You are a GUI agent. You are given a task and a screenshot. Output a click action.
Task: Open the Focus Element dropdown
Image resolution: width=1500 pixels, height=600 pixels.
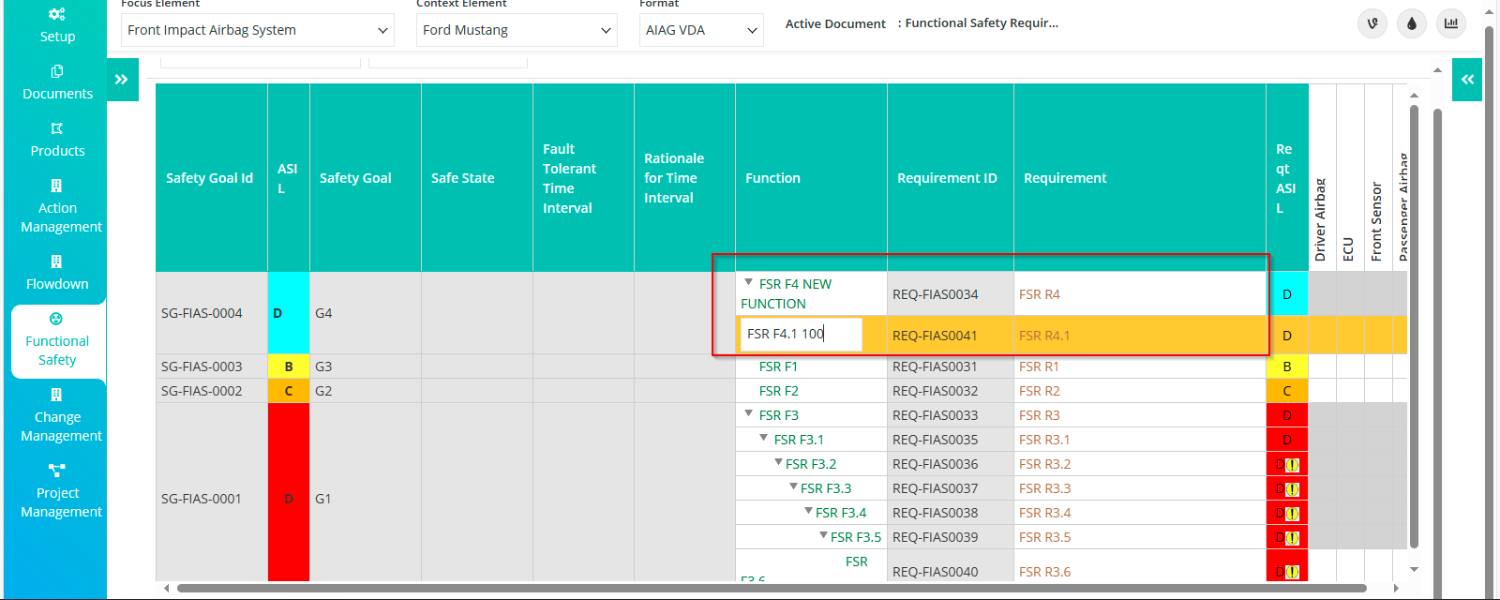pos(258,30)
